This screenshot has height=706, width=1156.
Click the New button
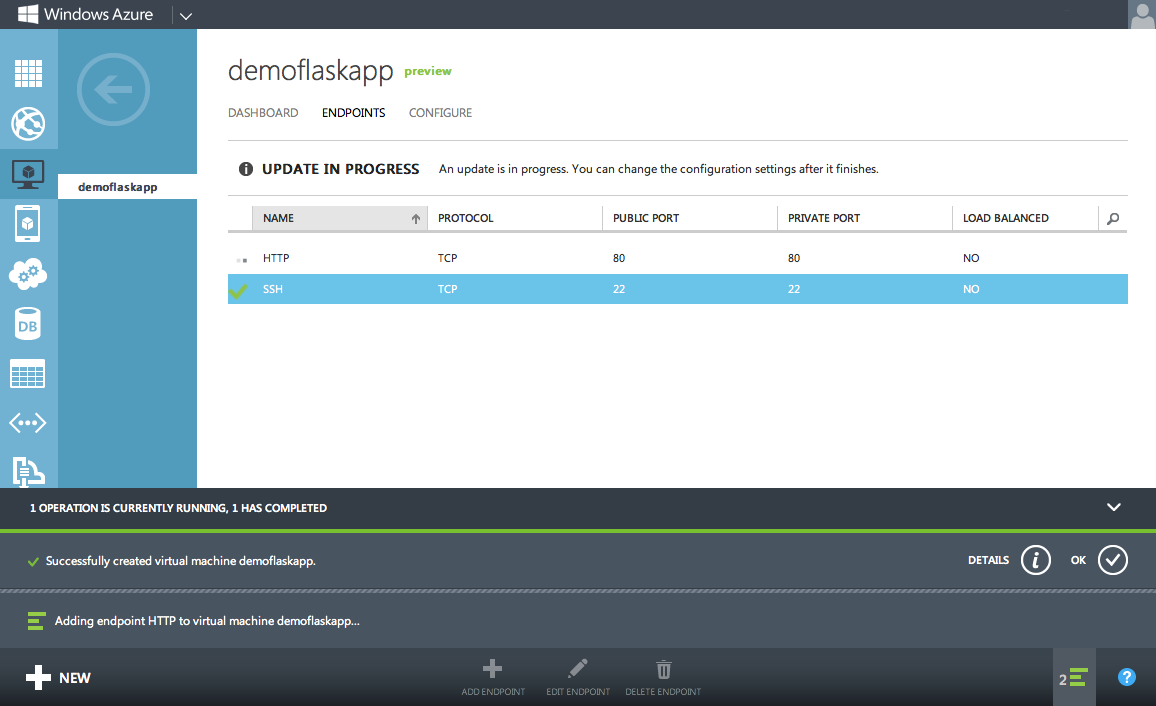[x=58, y=677]
